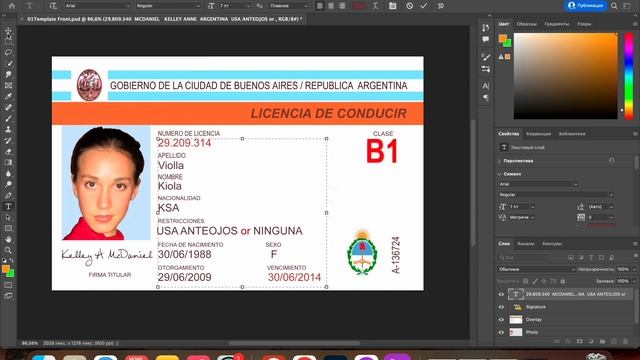640x360 pixels.
Task: Select the Lasso tool
Action: pos(8,53)
